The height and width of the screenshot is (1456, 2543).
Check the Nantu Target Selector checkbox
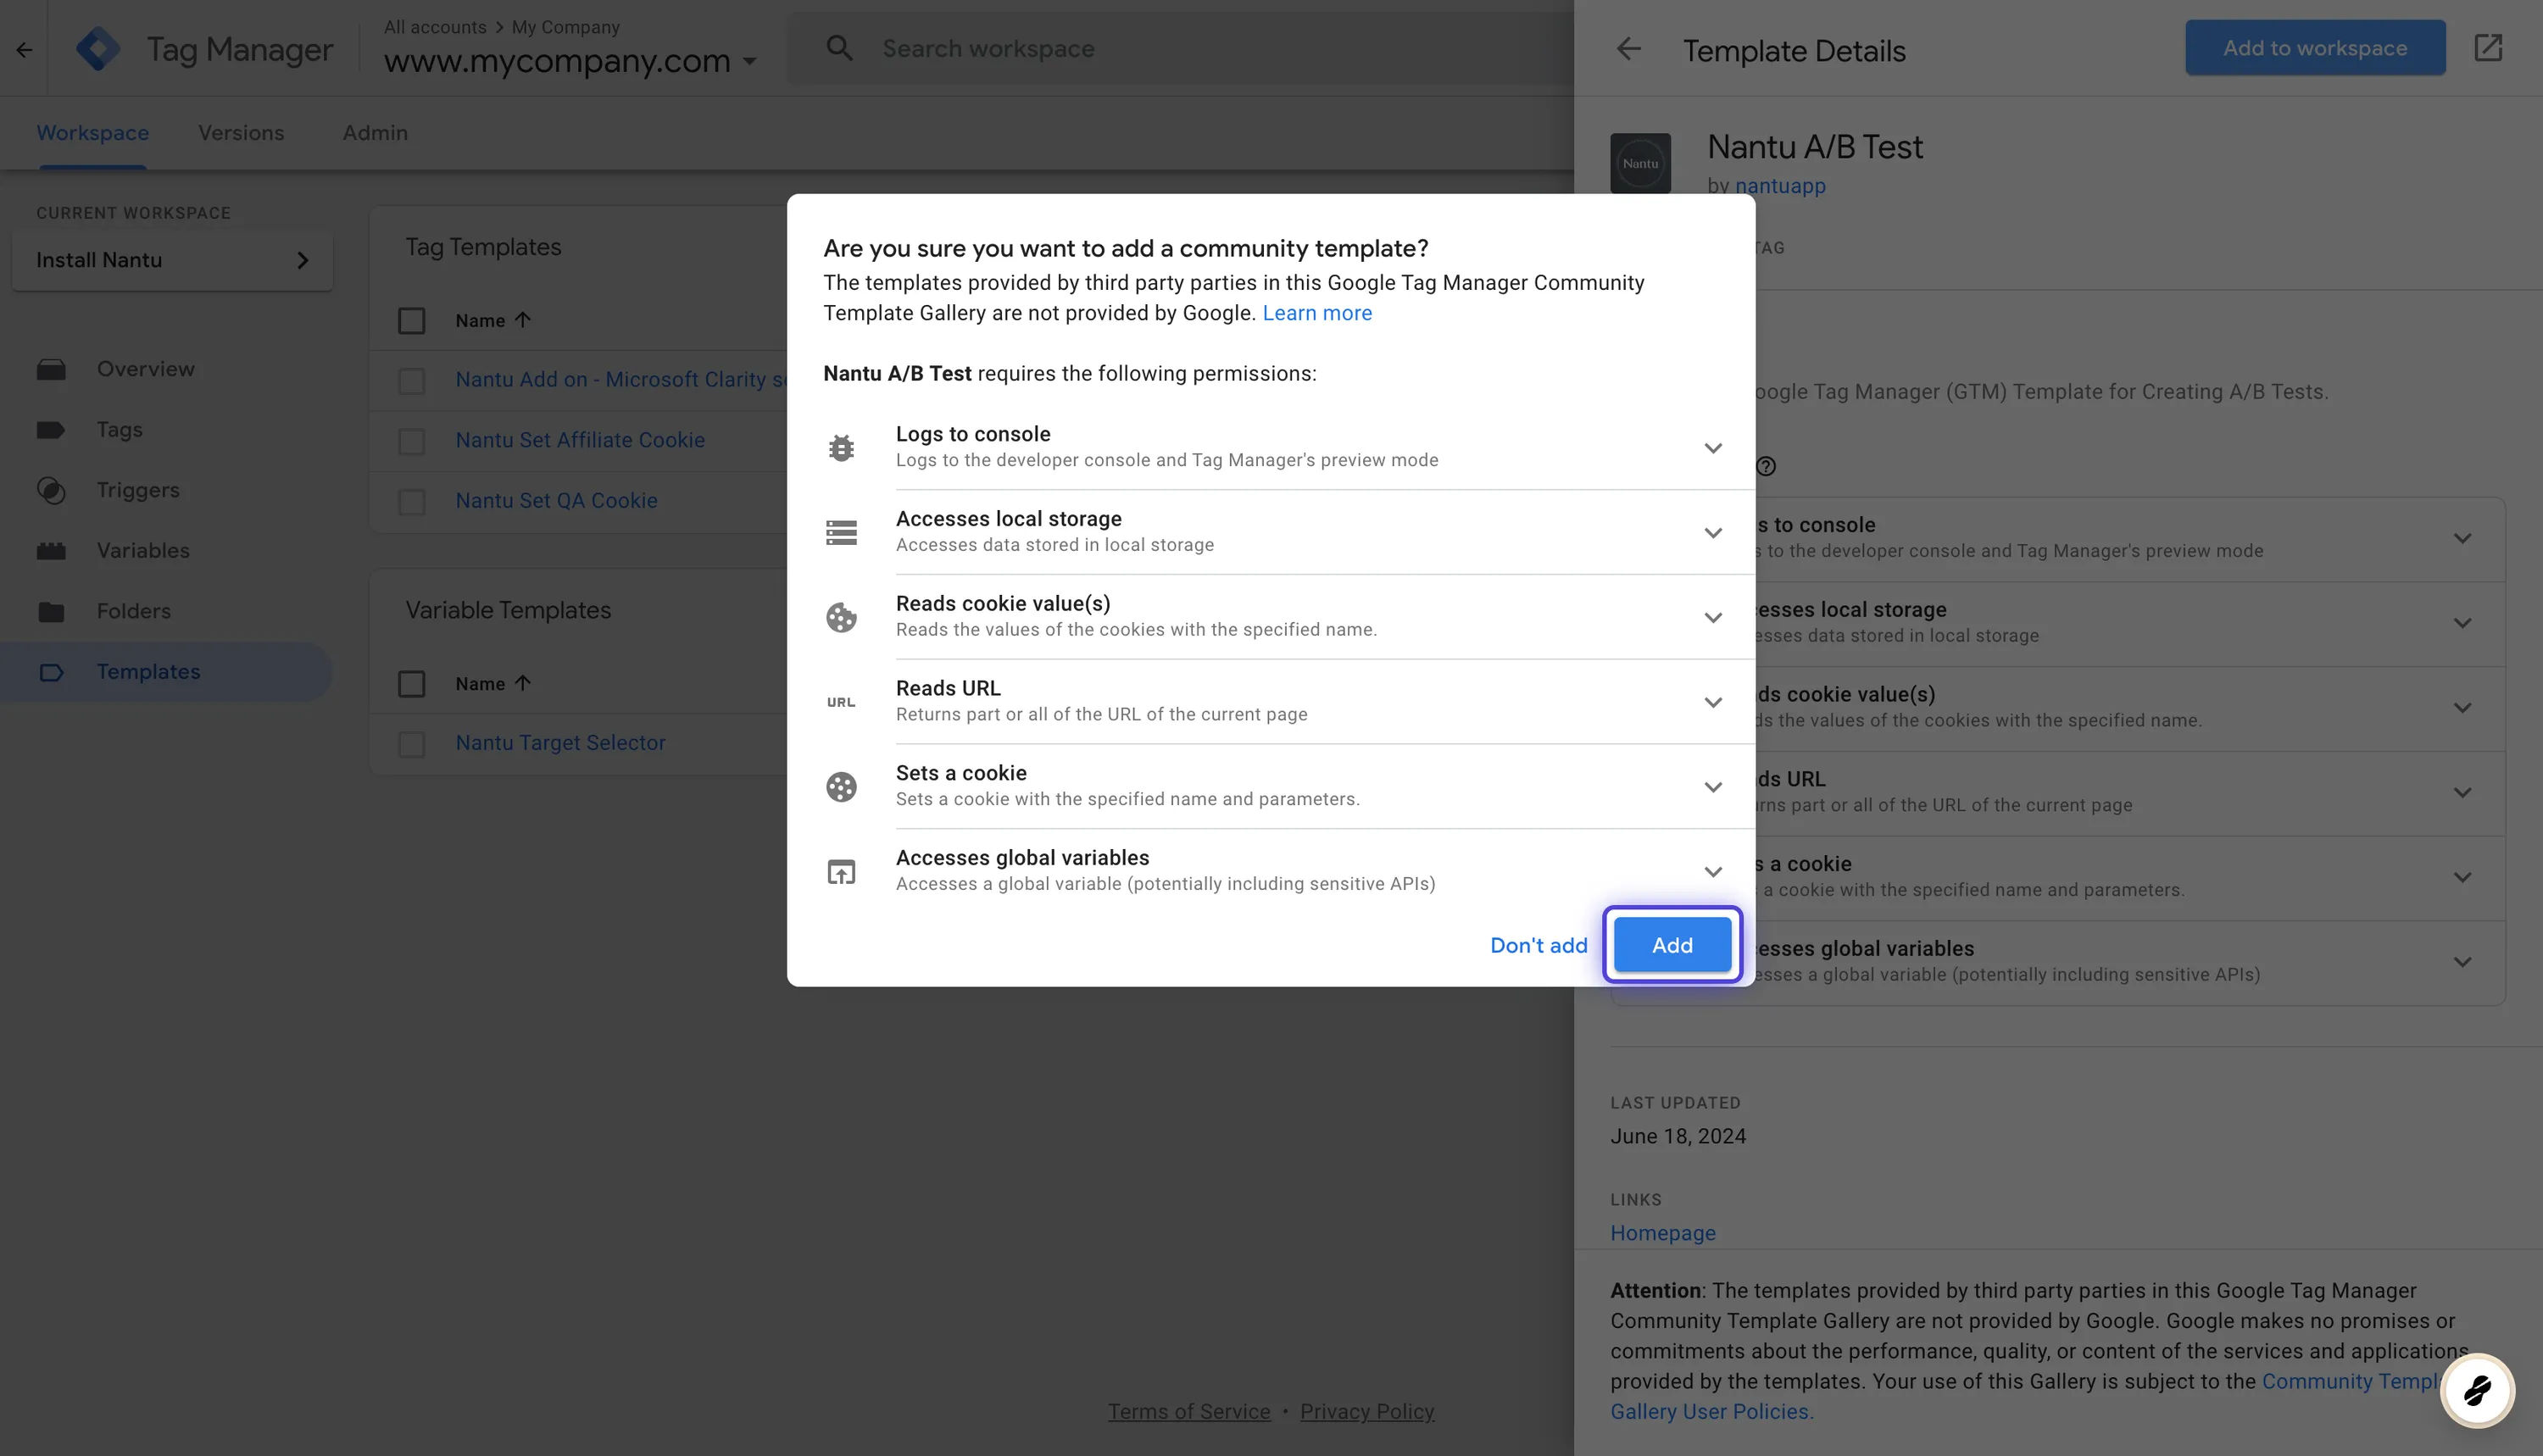[411, 744]
